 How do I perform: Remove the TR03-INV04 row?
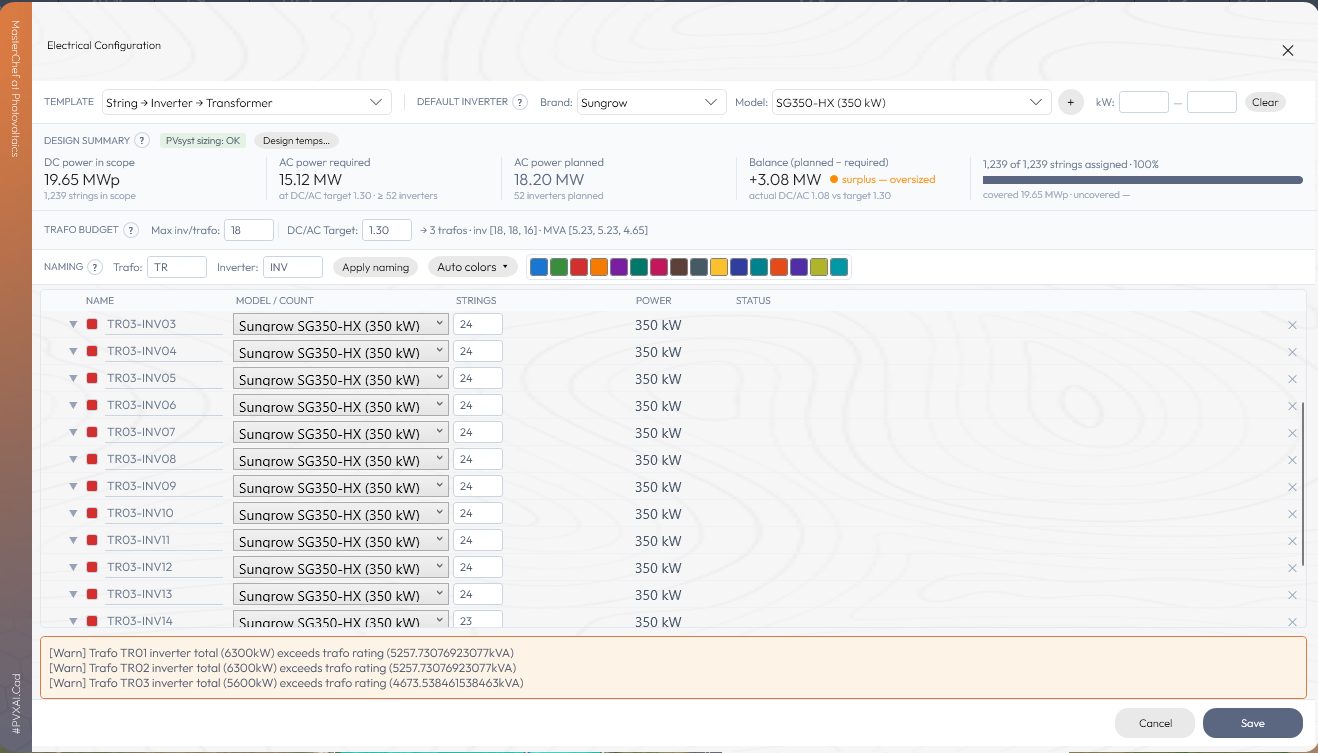coord(1292,352)
